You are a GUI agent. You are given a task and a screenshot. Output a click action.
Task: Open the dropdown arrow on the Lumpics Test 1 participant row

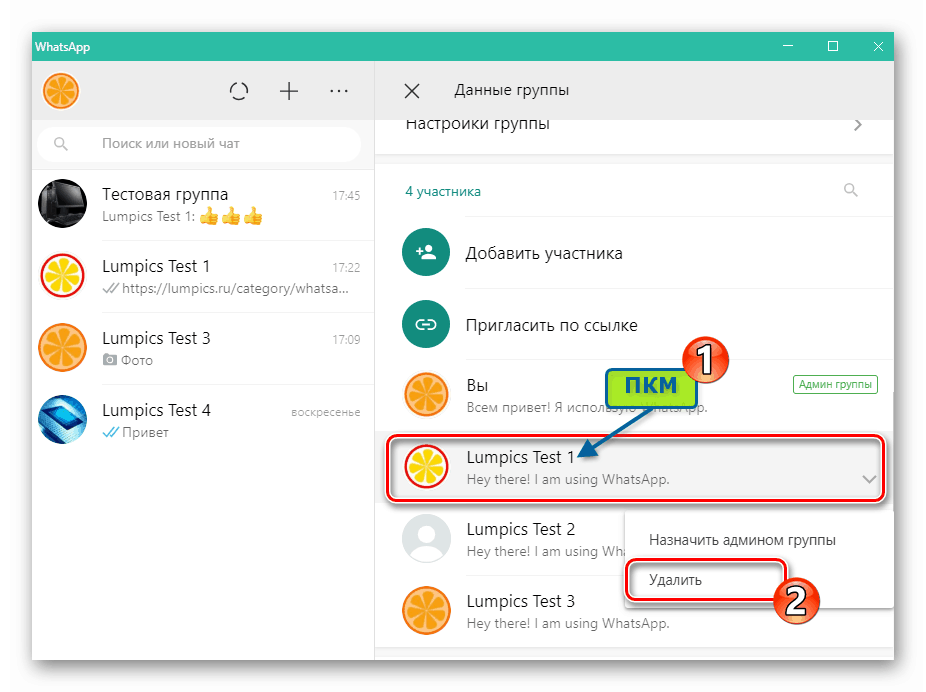click(x=869, y=479)
